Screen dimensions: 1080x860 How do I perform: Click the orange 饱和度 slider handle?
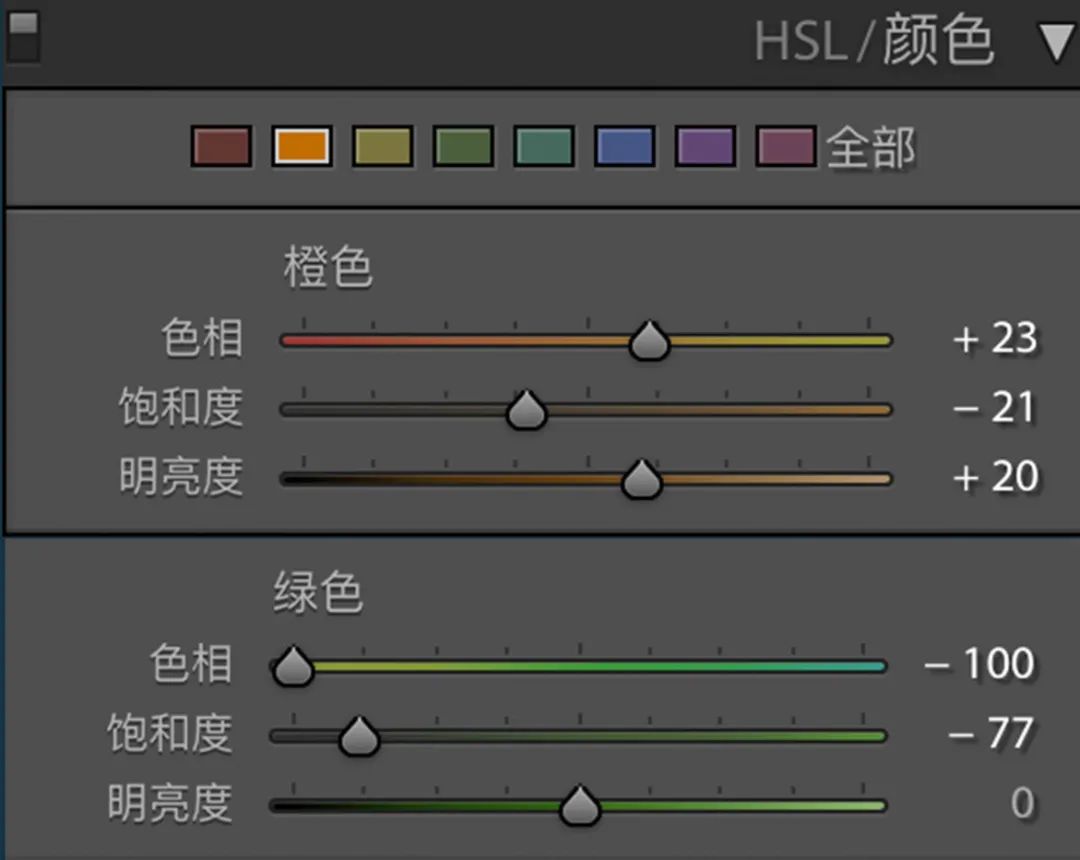point(526,409)
